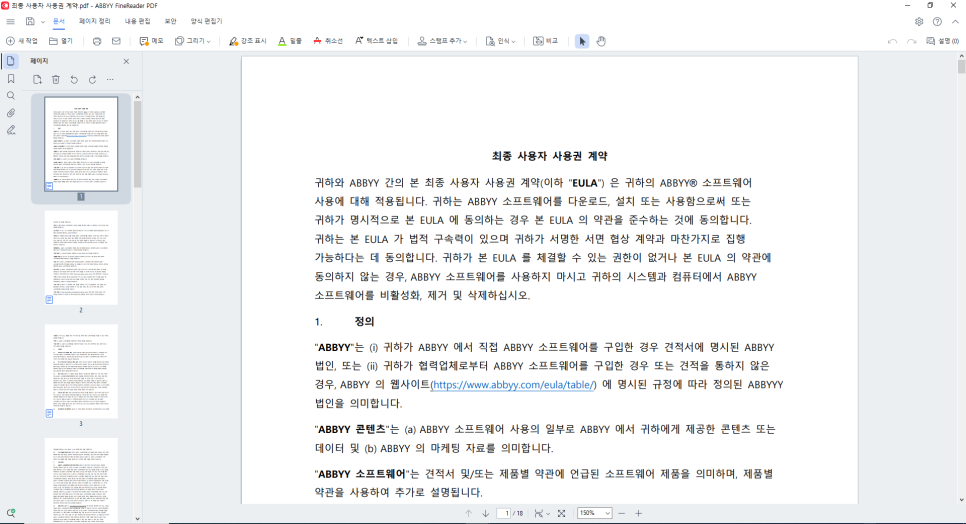Viewport: 966px width, 524px height.
Task: Open the bookmarks sidebar panel
Action: click(x=10, y=79)
